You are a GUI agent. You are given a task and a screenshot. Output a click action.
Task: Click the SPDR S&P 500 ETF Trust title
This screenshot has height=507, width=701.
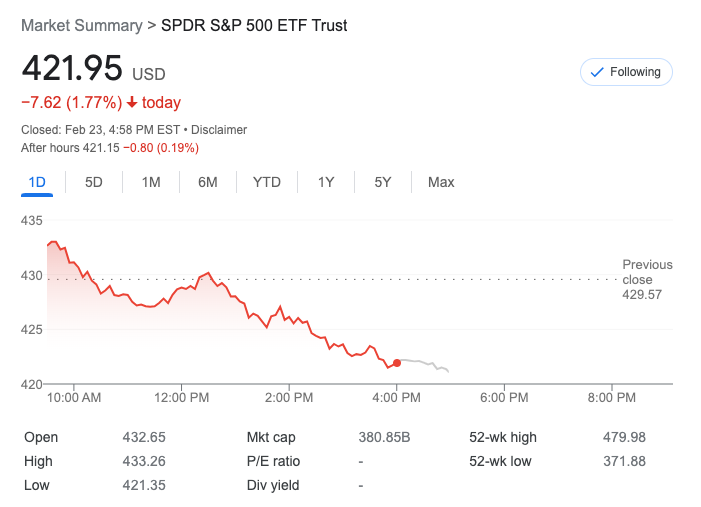pyautogui.click(x=254, y=25)
